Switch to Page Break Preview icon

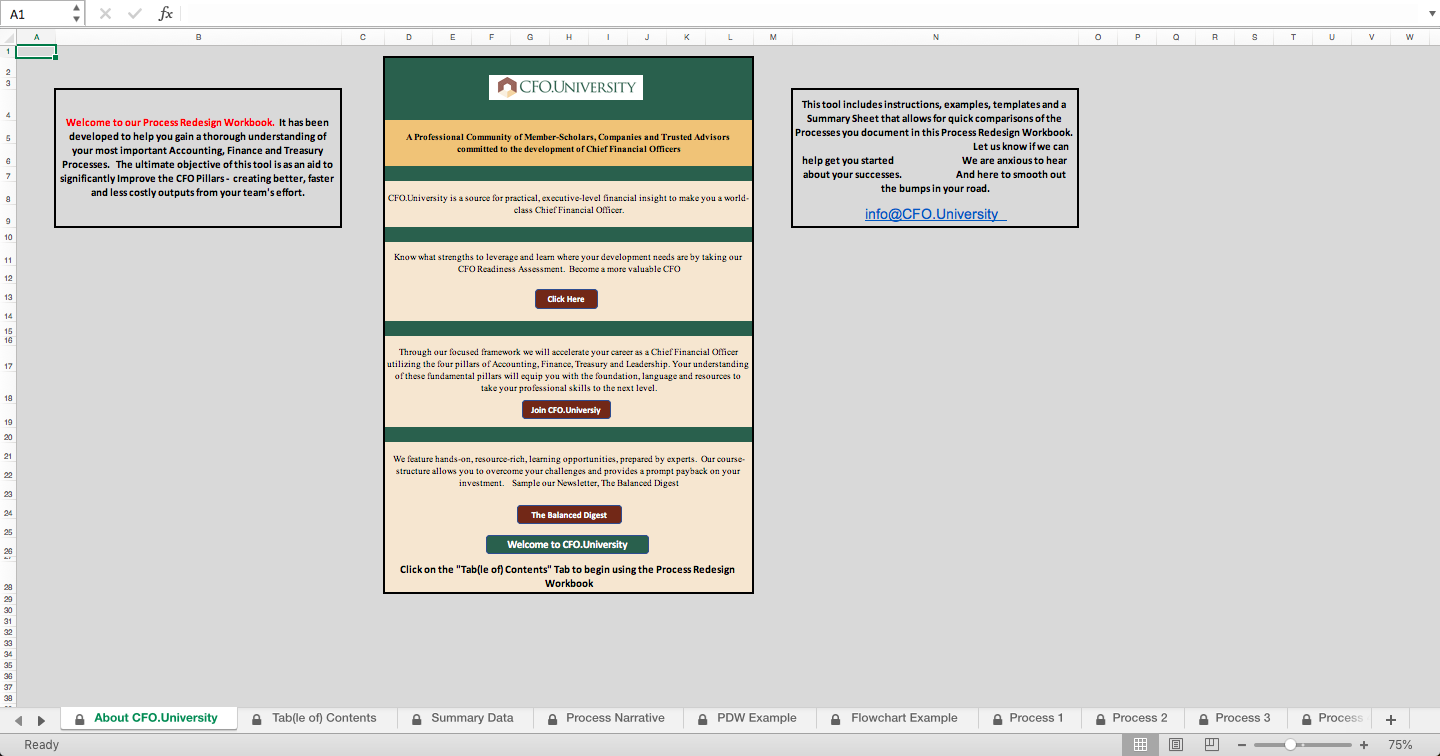[x=1211, y=745]
